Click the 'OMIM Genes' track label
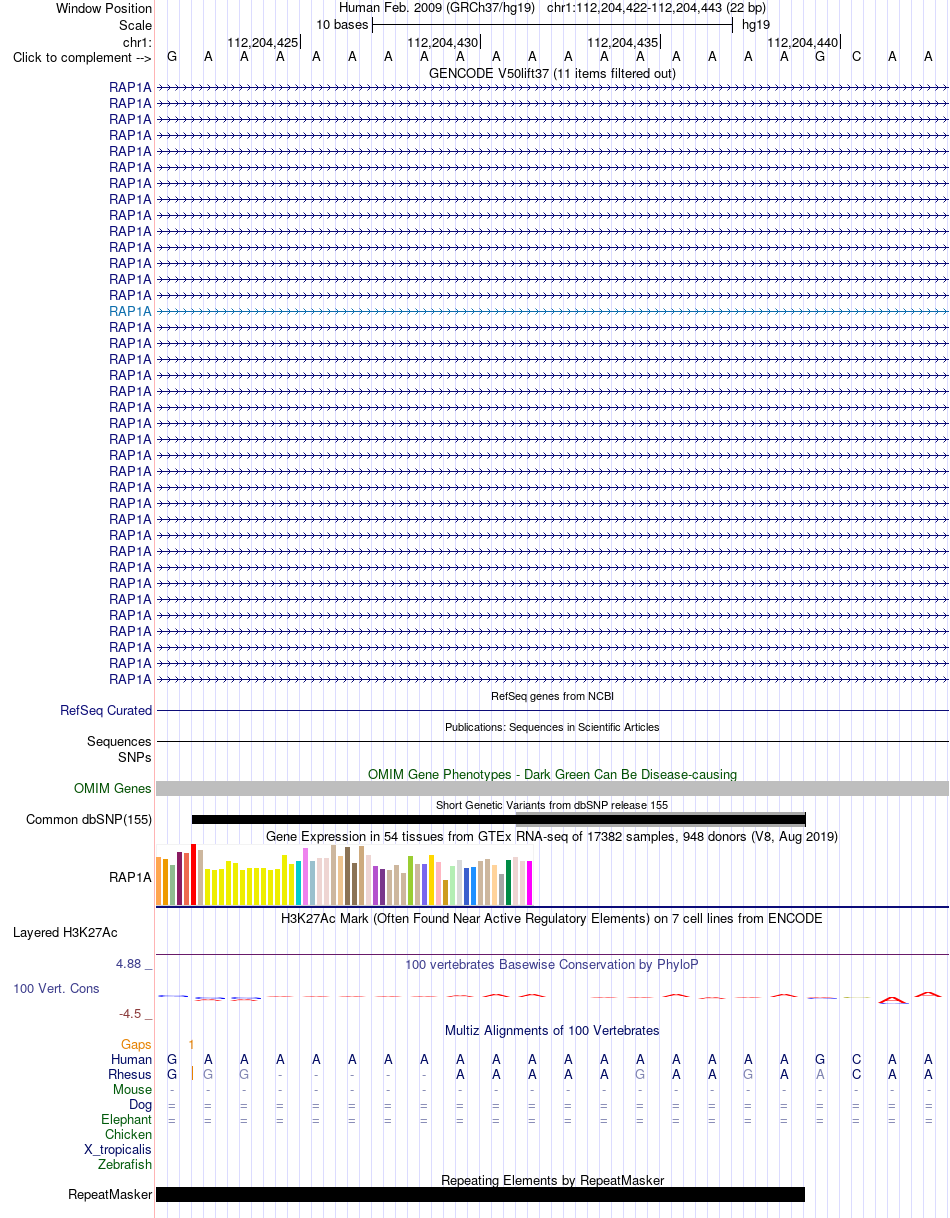The width and height of the screenshot is (950, 1218). pos(113,788)
